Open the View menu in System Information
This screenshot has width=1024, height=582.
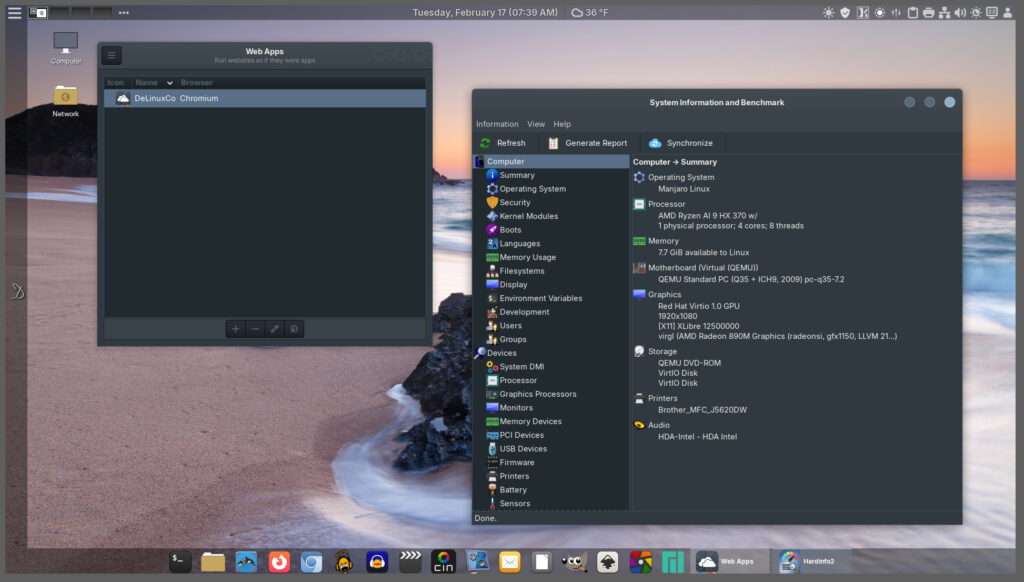[x=536, y=123]
